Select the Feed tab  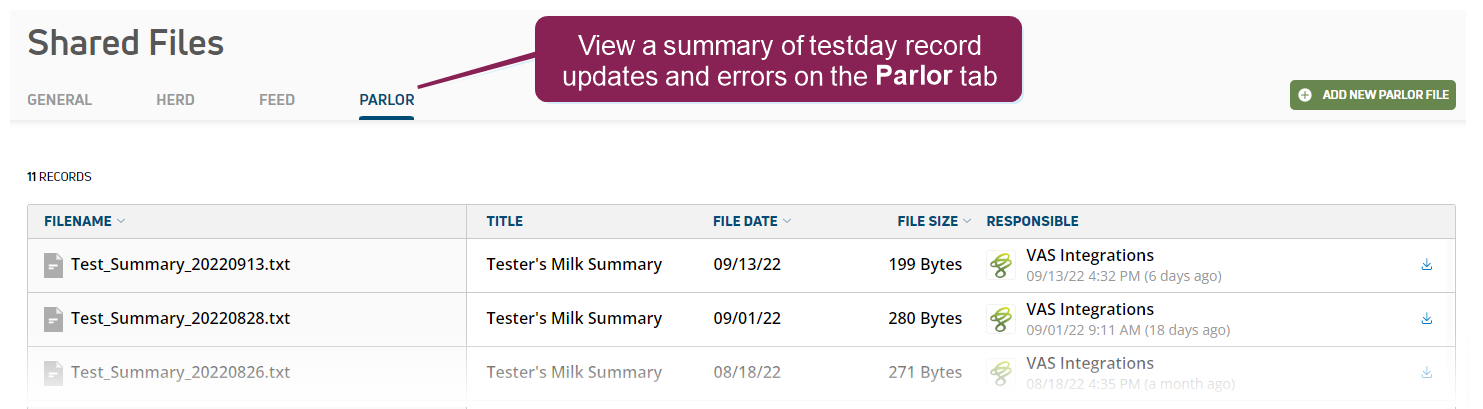tap(277, 100)
